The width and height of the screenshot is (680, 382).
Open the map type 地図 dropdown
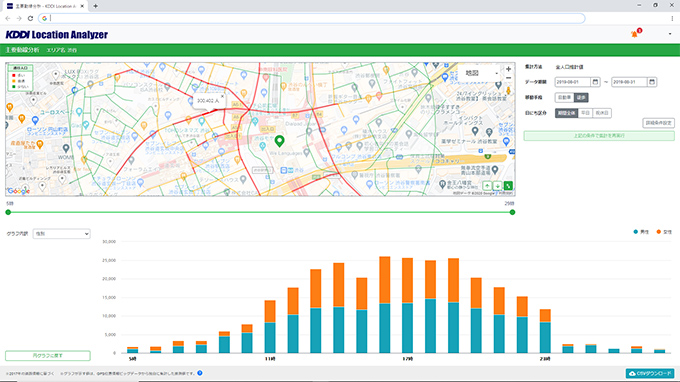coord(481,73)
